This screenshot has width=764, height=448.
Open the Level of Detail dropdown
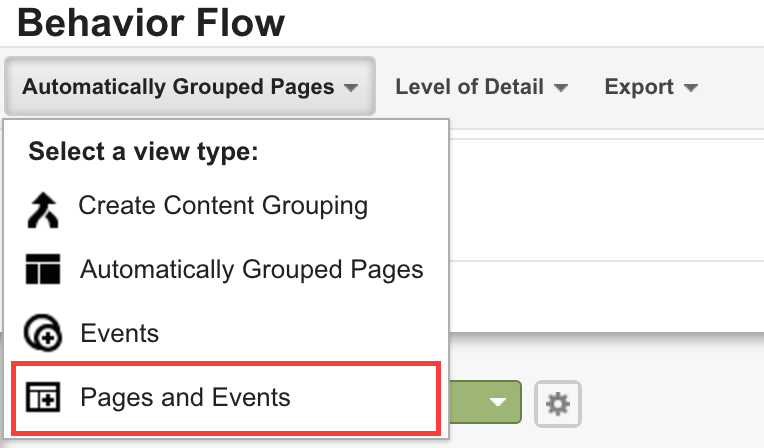(x=481, y=87)
